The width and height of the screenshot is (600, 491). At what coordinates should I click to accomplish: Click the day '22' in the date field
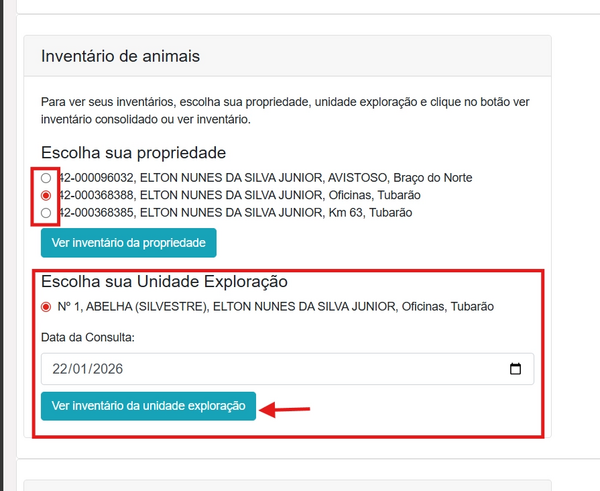point(61,369)
